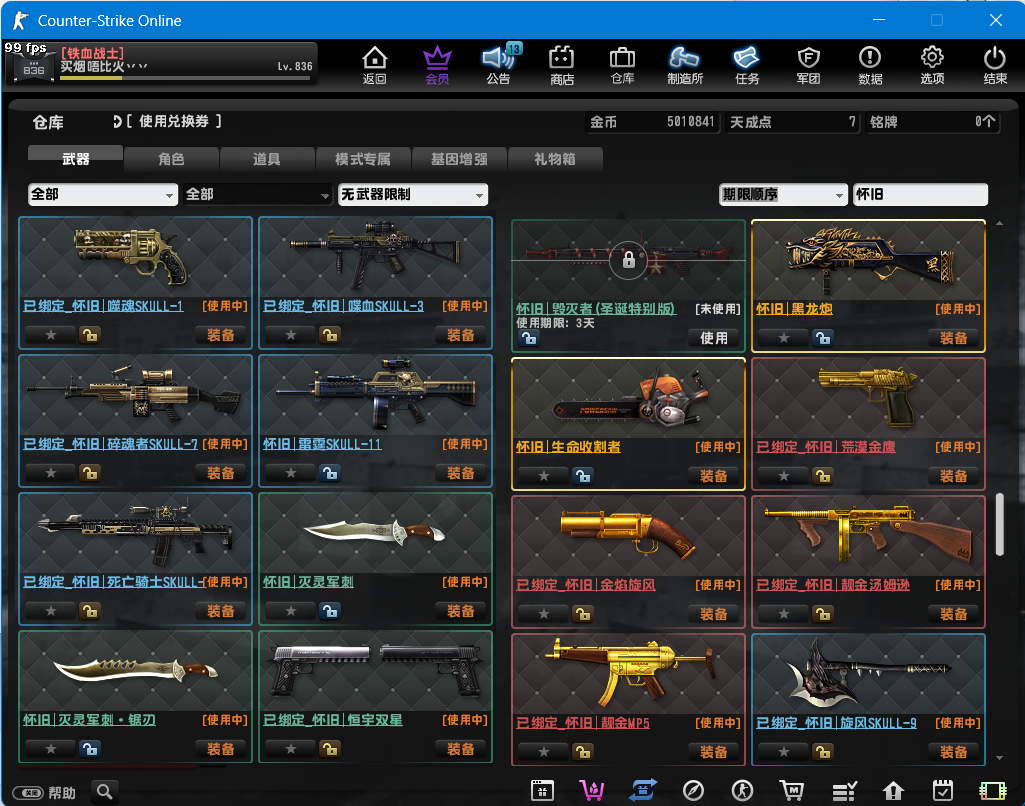Open the 军团 clan shield icon
The width and height of the screenshot is (1025, 806).
click(x=809, y=65)
